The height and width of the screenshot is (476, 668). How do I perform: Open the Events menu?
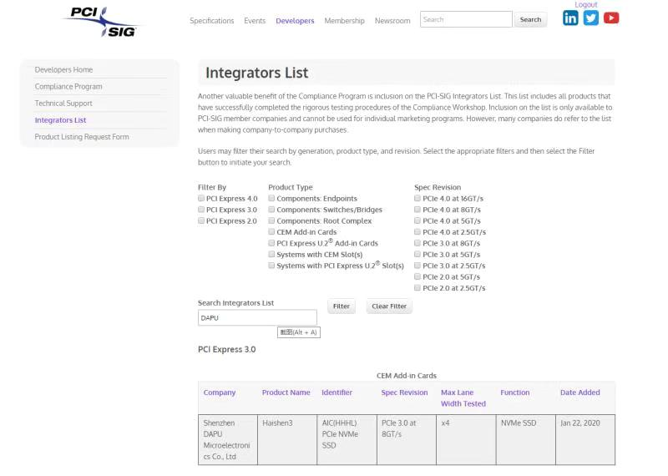pyautogui.click(x=255, y=20)
